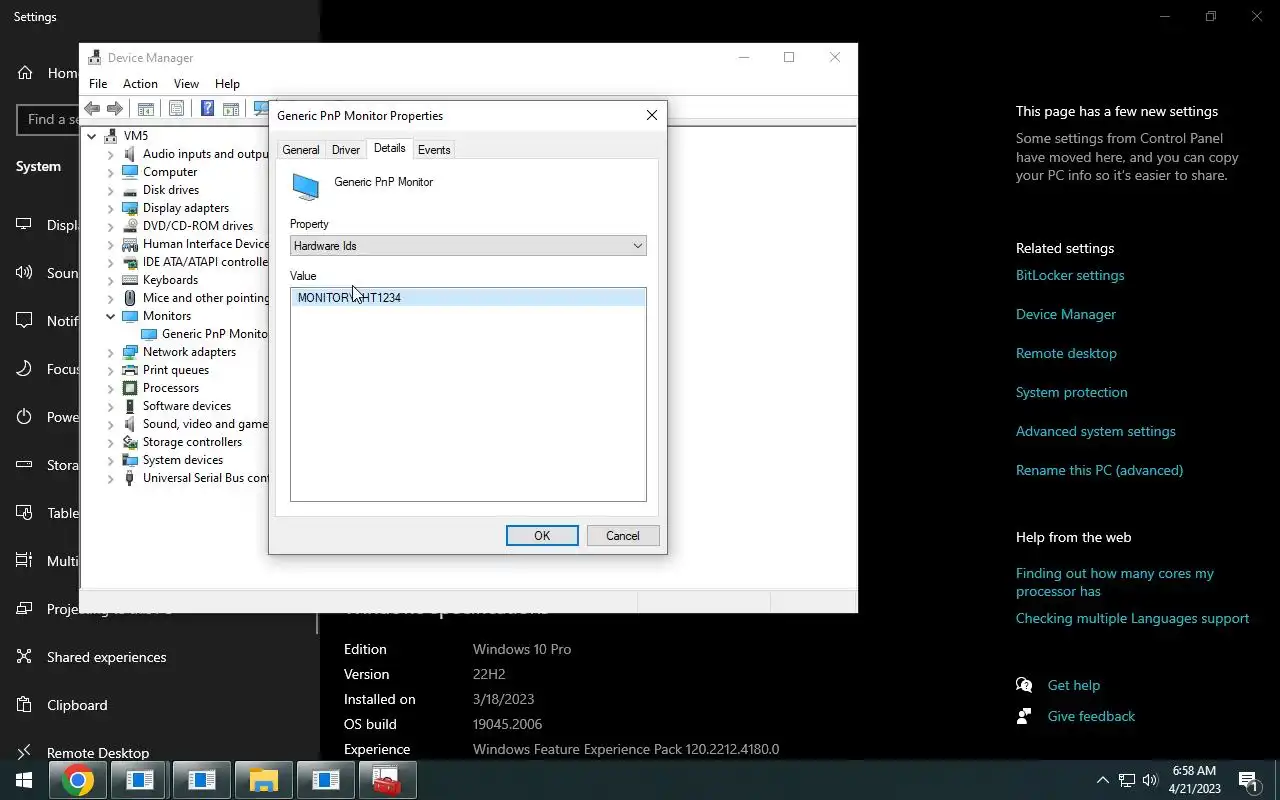Click the Shared experiences icon in Settings
1280x800 pixels.
click(25, 657)
